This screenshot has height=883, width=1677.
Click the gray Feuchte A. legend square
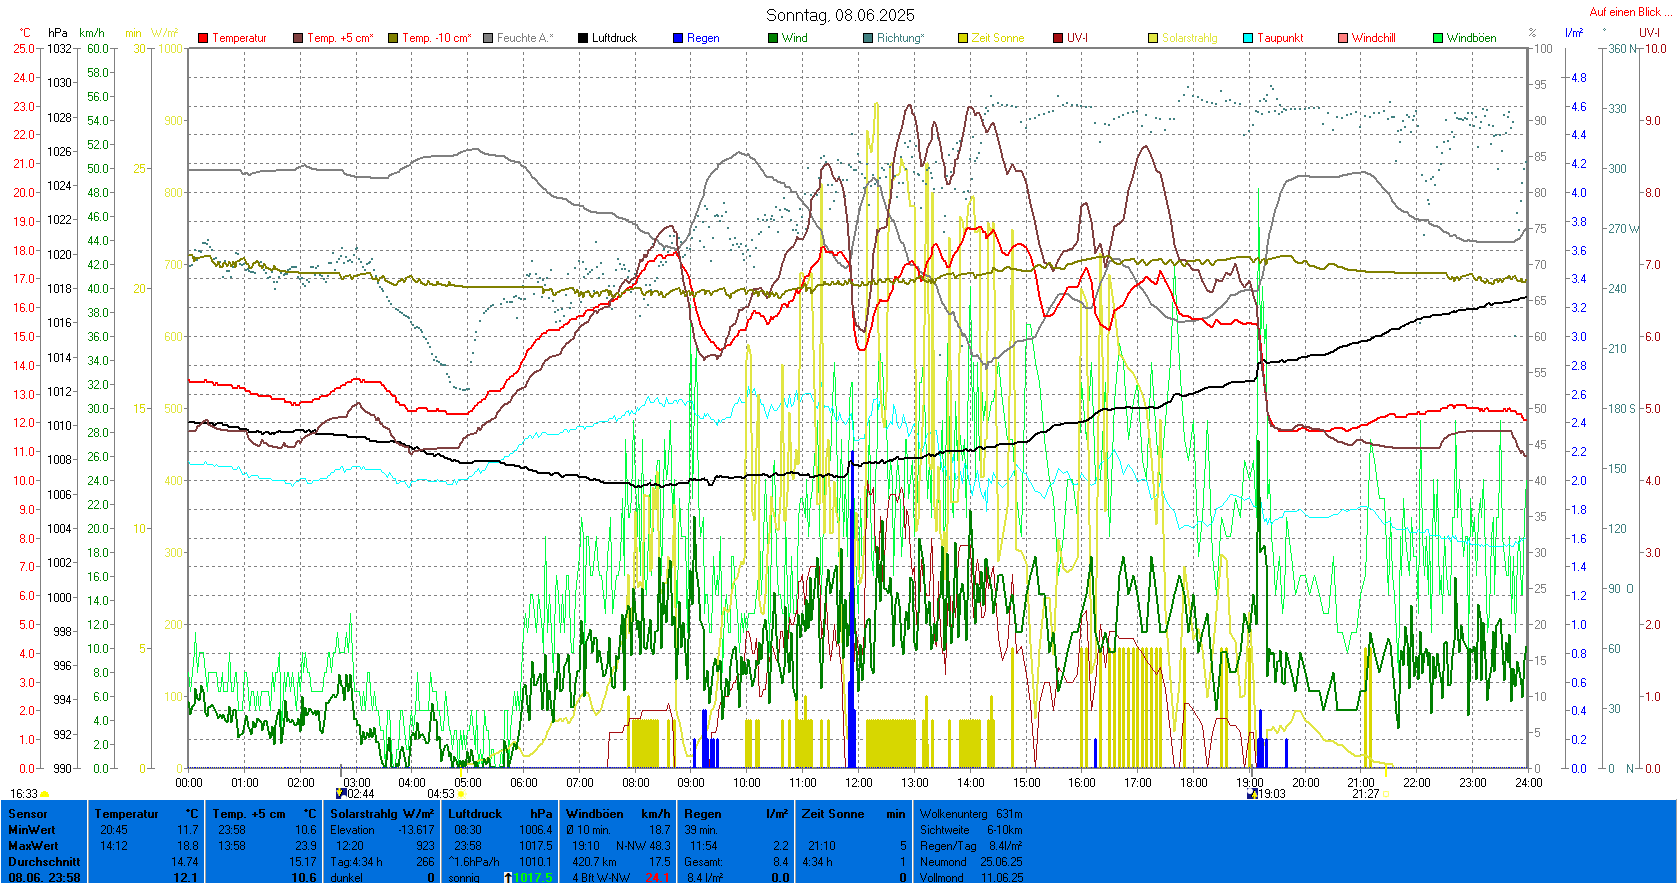click(488, 38)
